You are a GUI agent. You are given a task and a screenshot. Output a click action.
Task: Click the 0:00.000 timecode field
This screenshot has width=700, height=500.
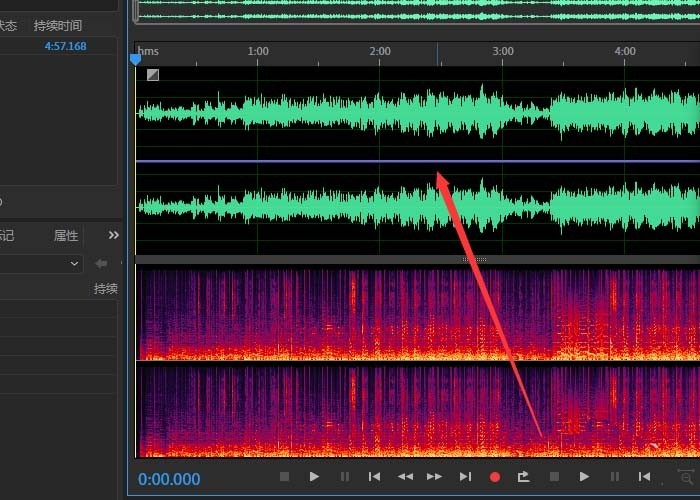pos(169,479)
